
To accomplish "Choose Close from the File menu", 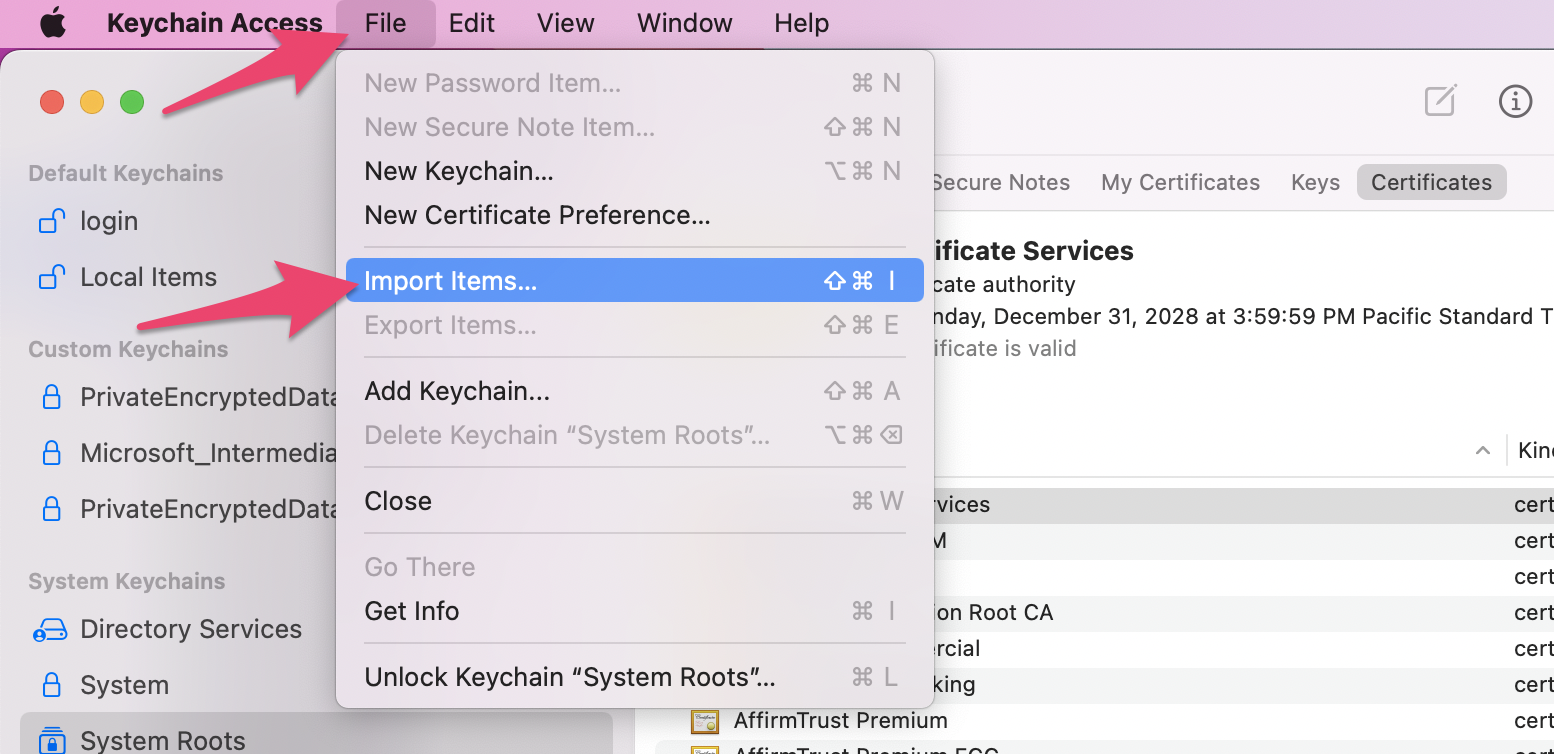I will (634, 501).
